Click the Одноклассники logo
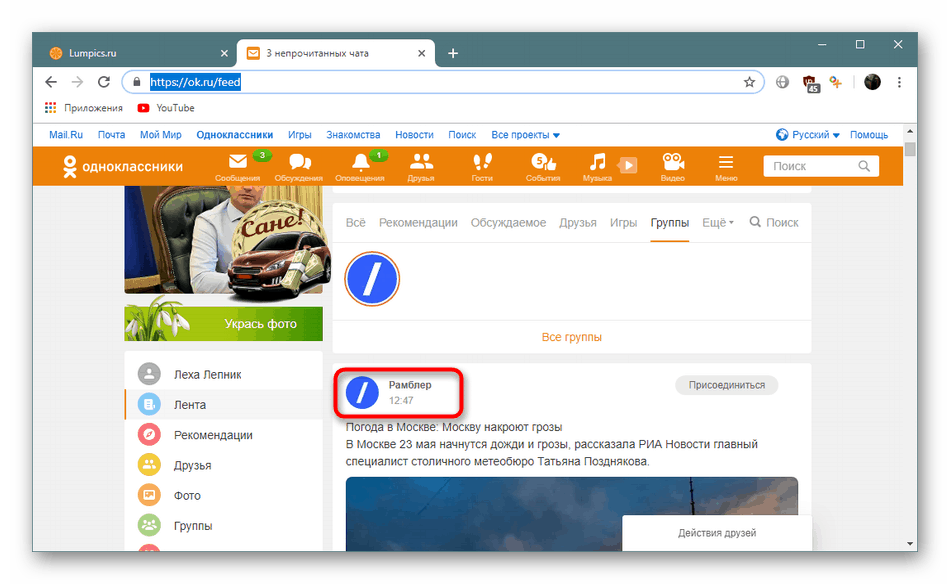This screenshot has width=950, height=584. tap(123, 167)
